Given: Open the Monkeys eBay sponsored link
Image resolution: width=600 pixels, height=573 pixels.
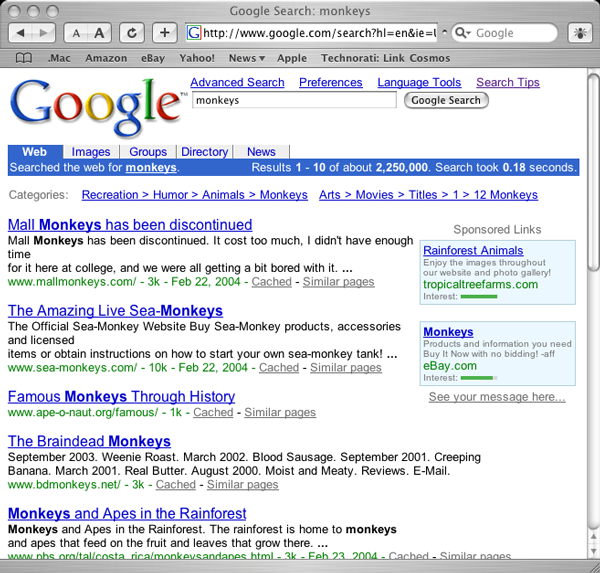Looking at the screenshot, I should coord(448,332).
